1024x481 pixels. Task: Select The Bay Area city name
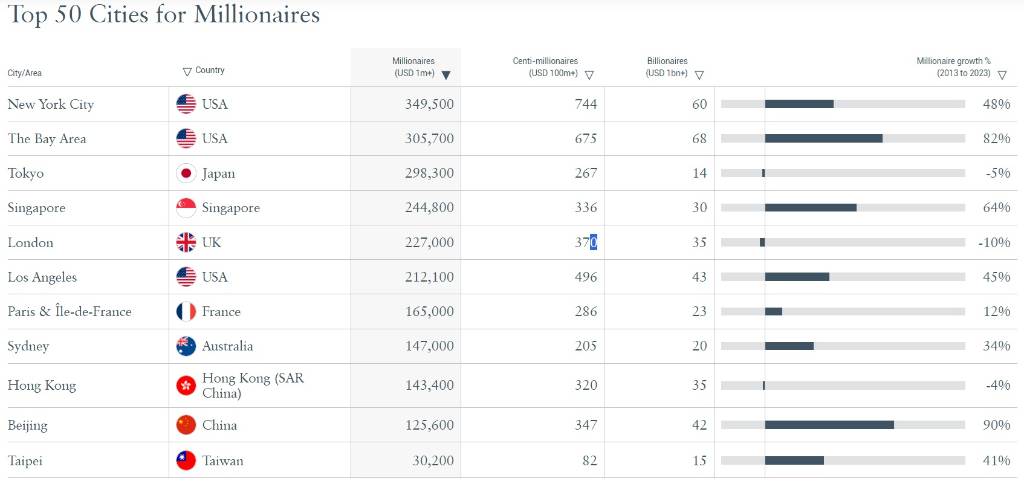coord(47,139)
